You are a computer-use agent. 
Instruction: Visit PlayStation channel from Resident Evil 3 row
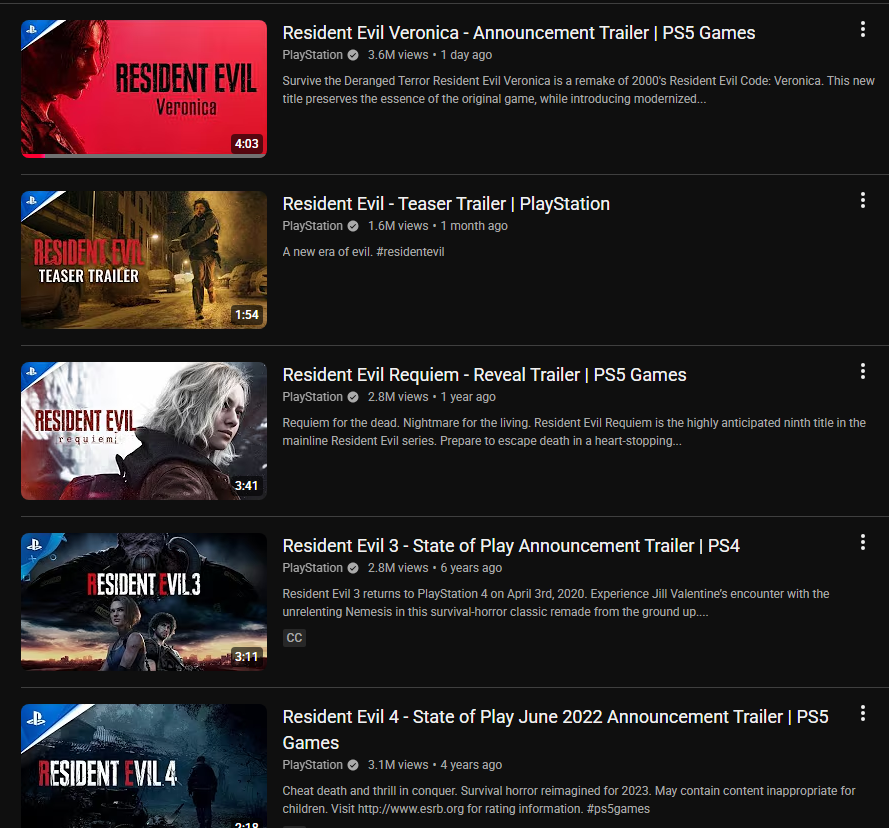click(312, 568)
